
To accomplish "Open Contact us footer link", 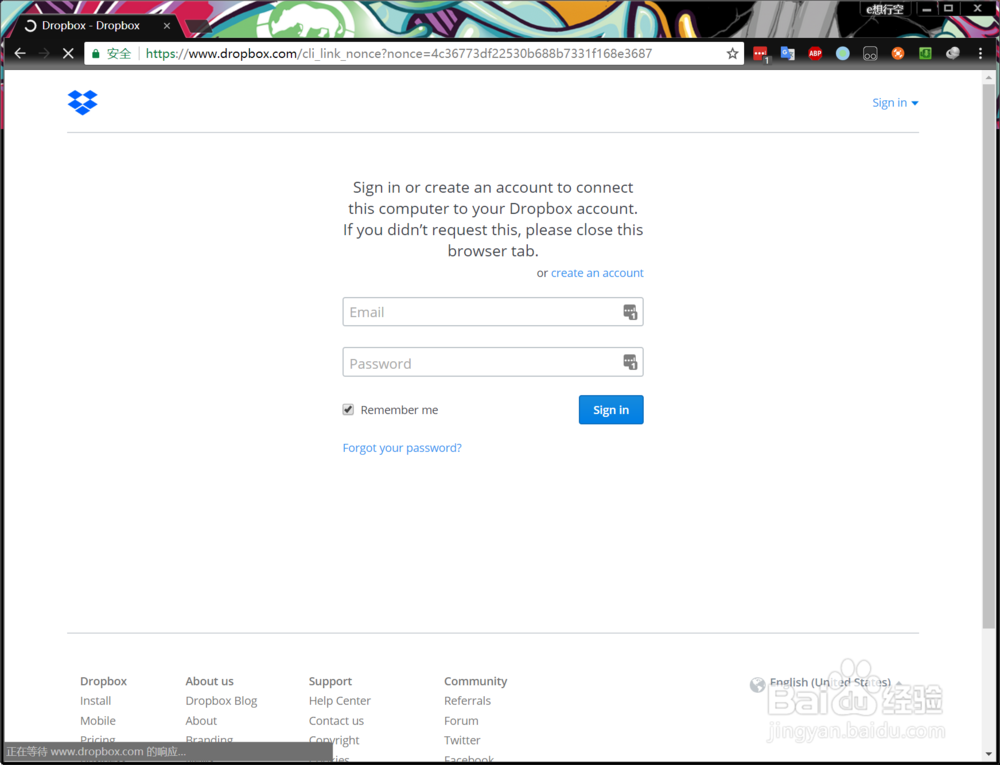I will pos(336,720).
